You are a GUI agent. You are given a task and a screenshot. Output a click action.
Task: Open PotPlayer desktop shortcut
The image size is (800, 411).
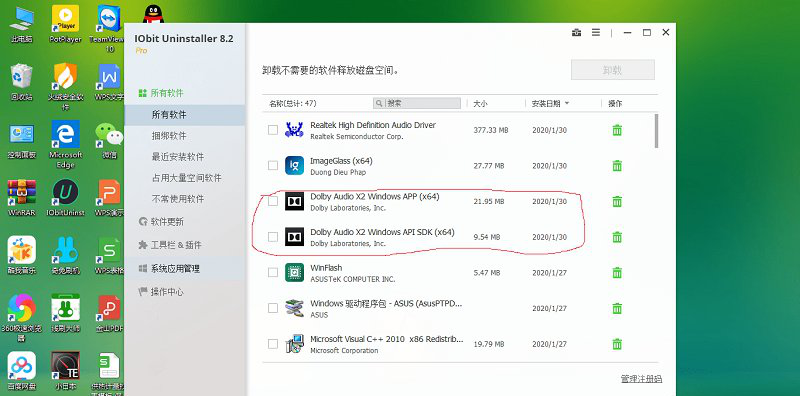click(65, 24)
